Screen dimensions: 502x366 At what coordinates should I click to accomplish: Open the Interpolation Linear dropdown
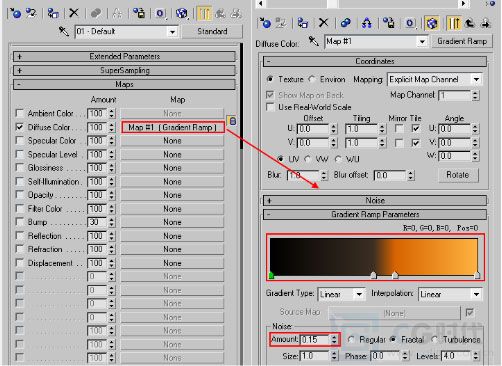click(450, 294)
